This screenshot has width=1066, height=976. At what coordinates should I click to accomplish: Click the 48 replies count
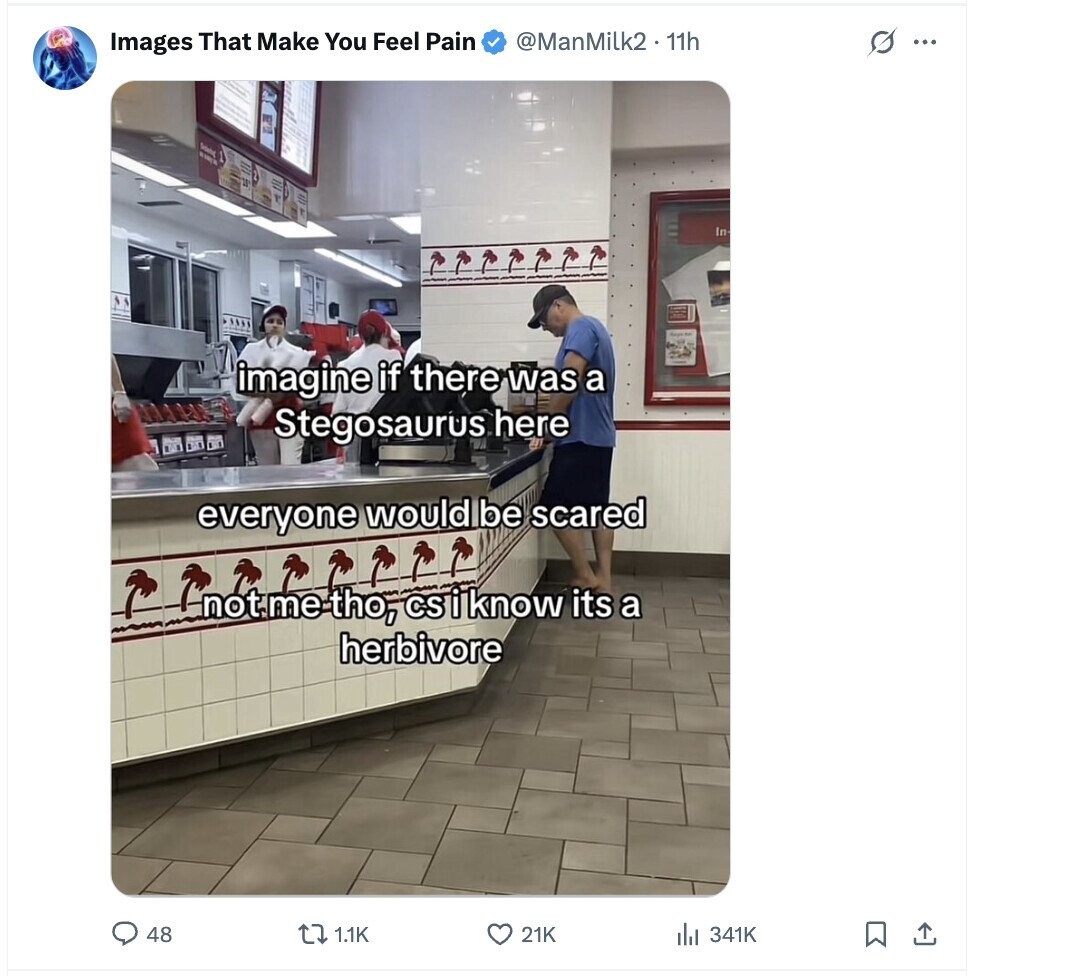(159, 934)
